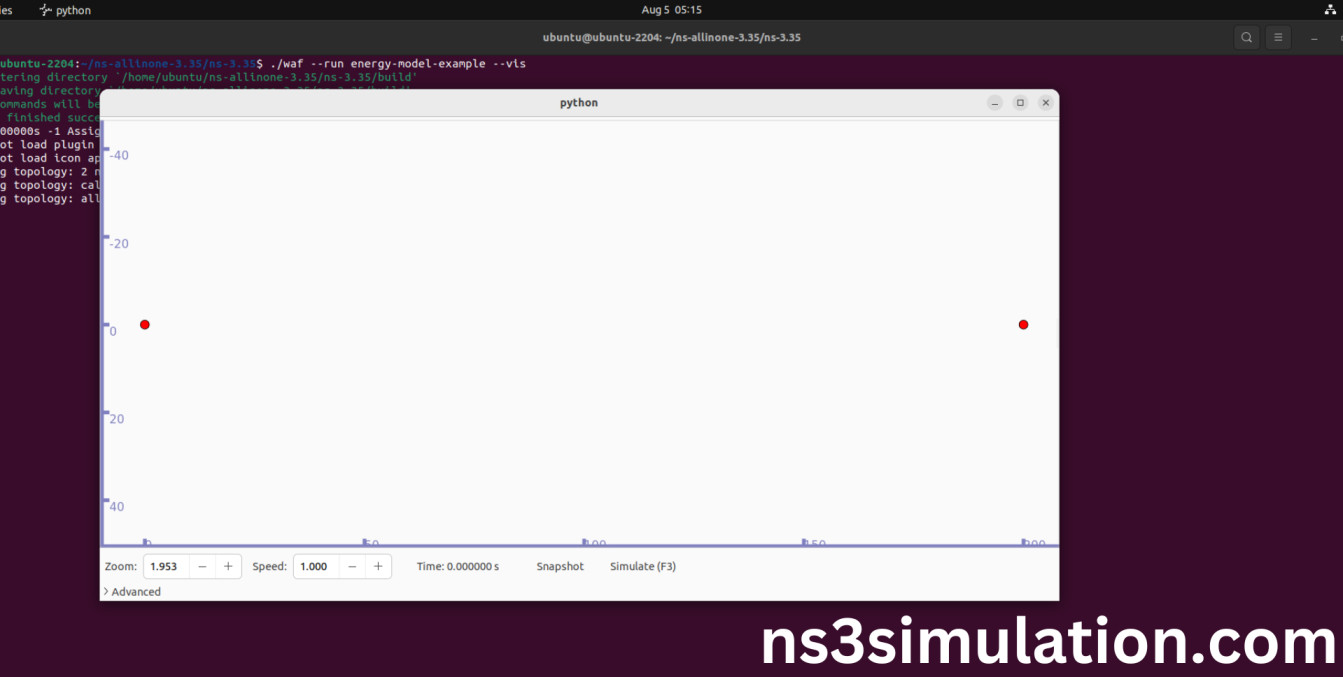This screenshot has width=1343, height=677.
Task: Start the simulation via Simulate (F3)
Action: tap(642, 566)
